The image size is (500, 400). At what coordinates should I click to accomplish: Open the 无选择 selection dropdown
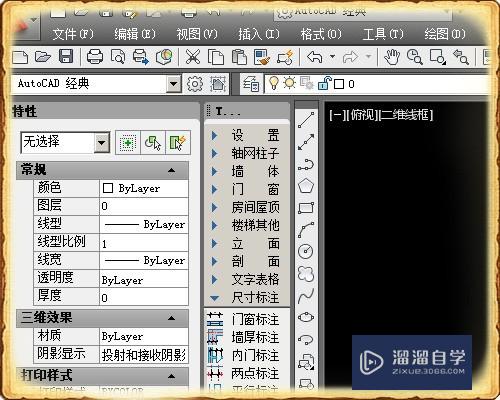[x=101, y=143]
